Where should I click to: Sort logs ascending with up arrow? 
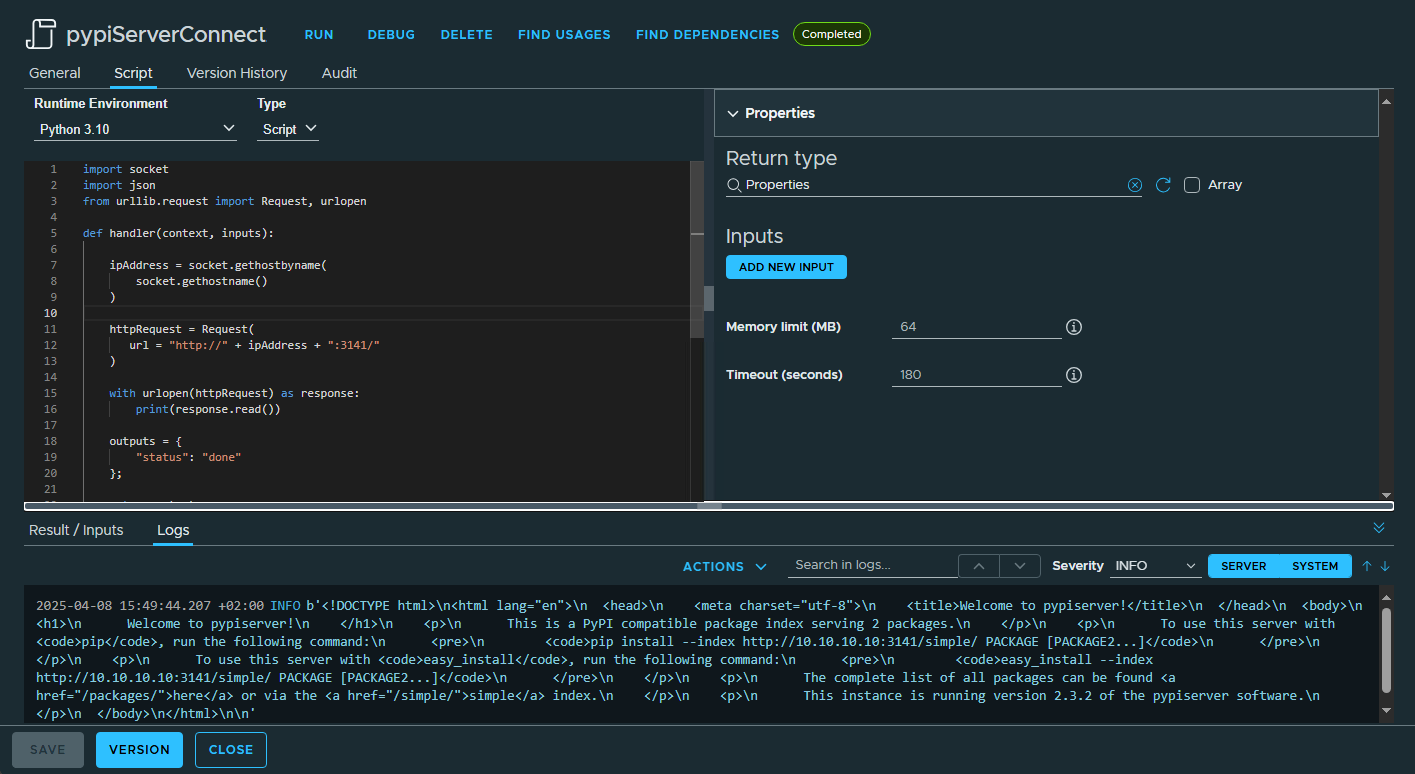coord(1367,566)
